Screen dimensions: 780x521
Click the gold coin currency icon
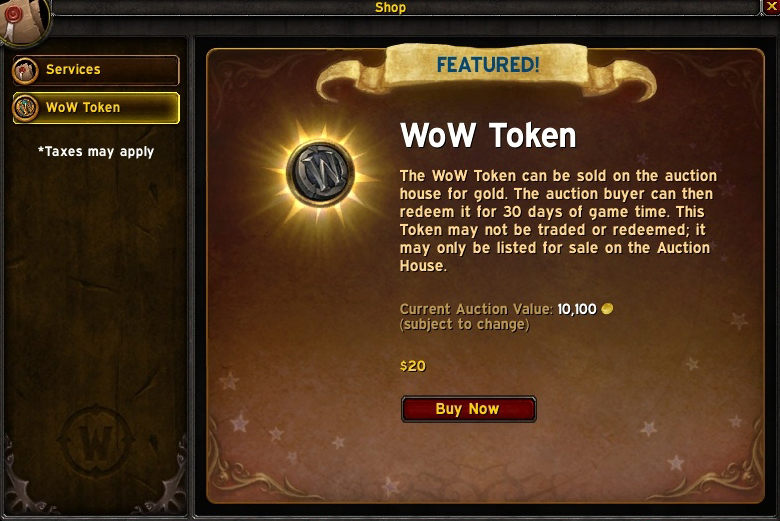[x=607, y=309]
